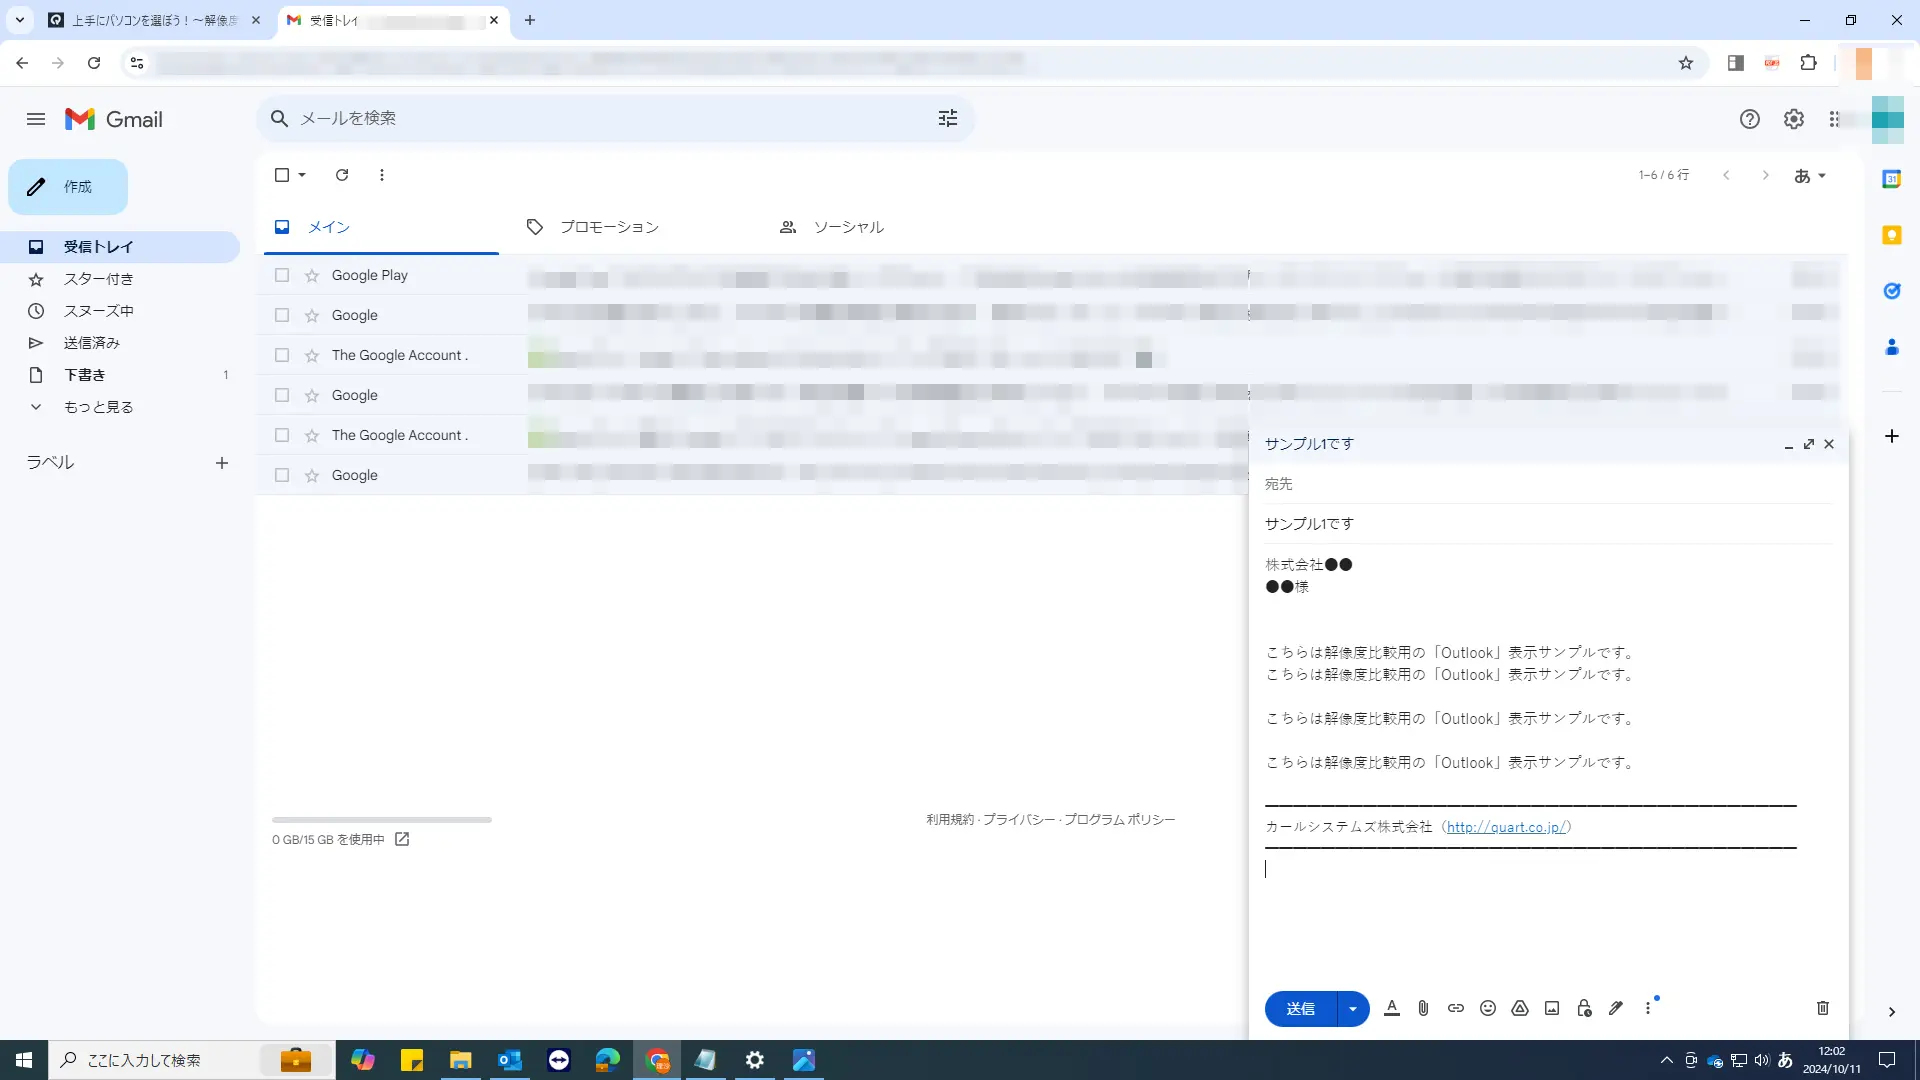The height and width of the screenshot is (1080, 1920).
Task: Click the insert emoji icon
Action: [1487, 1009]
